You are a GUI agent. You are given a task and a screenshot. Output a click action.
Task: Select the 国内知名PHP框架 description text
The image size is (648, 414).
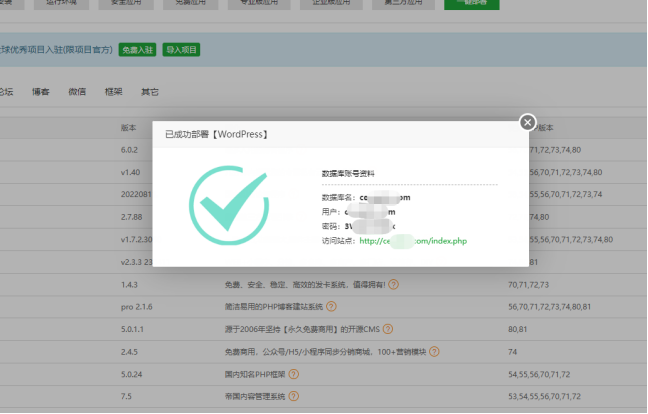(x=255, y=374)
